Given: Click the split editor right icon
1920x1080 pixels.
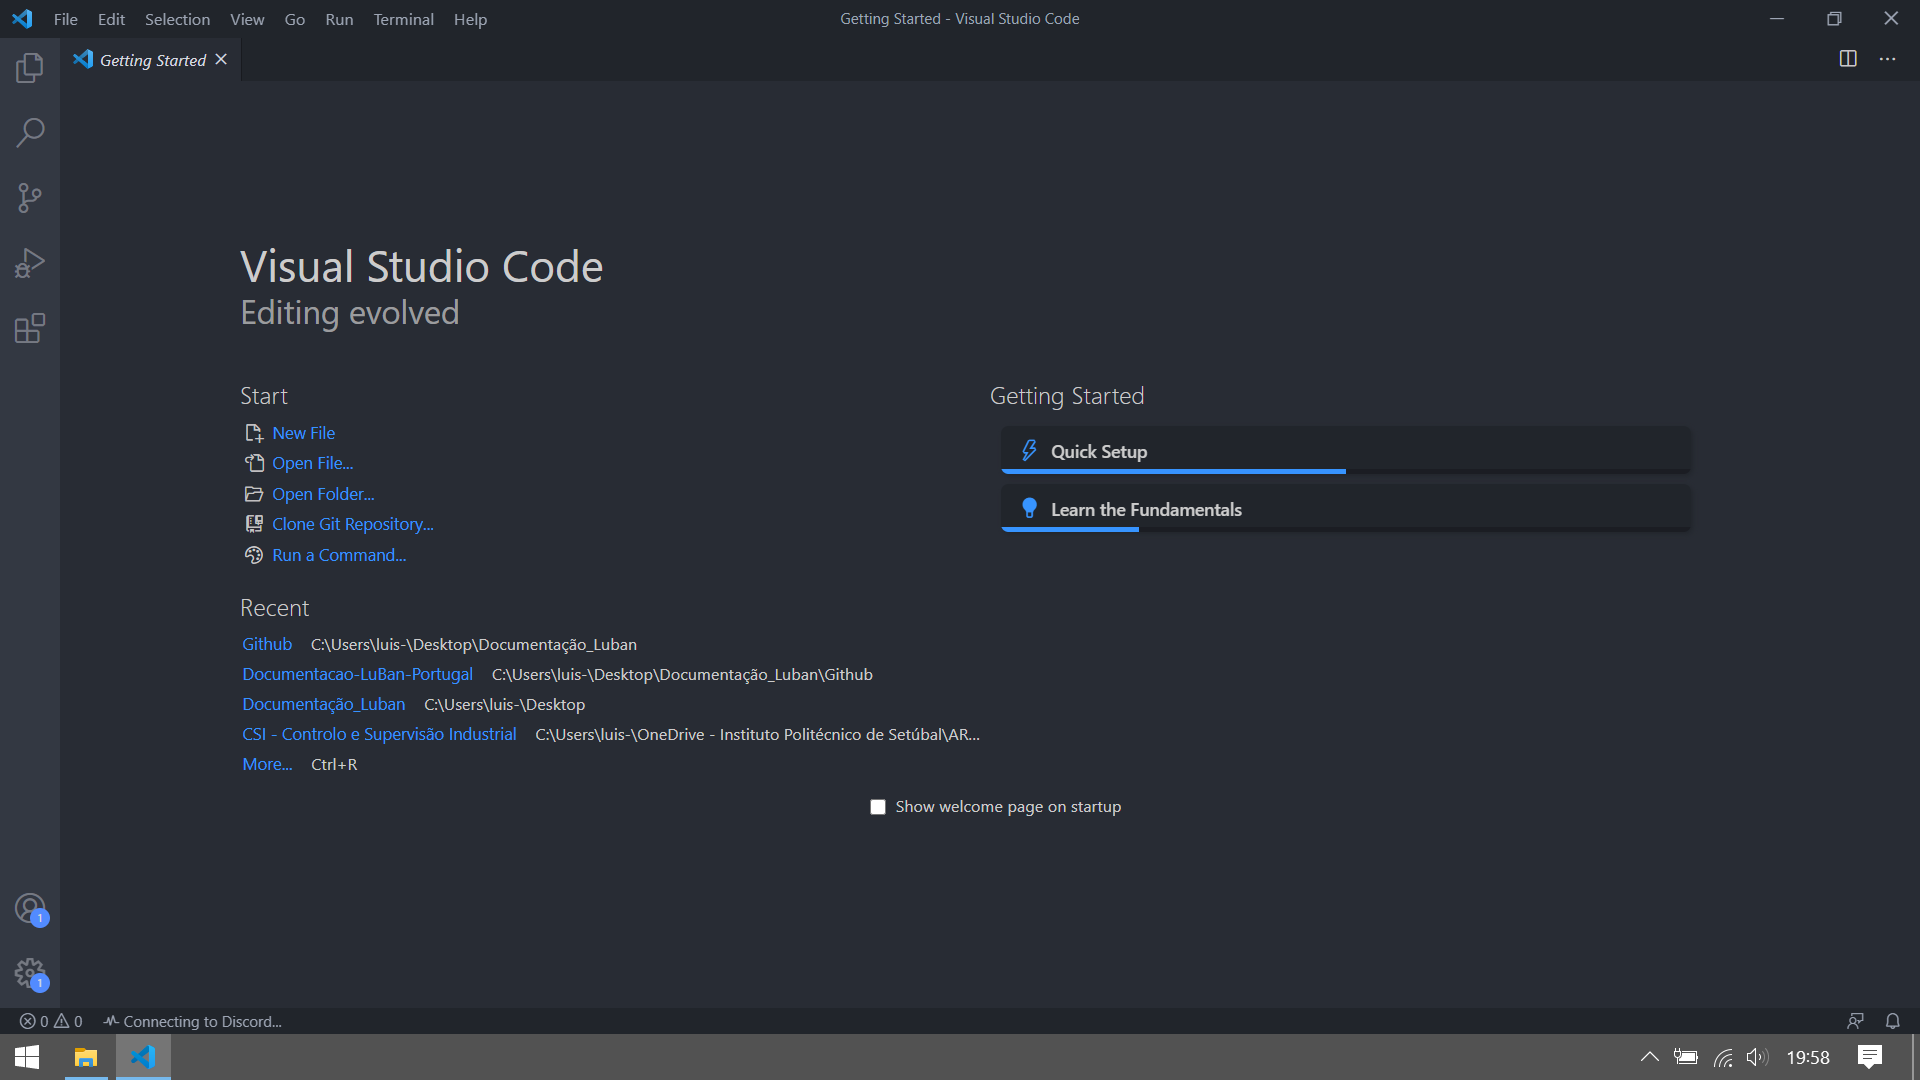Looking at the screenshot, I should pyautogui.click(x=1848, y=59).
